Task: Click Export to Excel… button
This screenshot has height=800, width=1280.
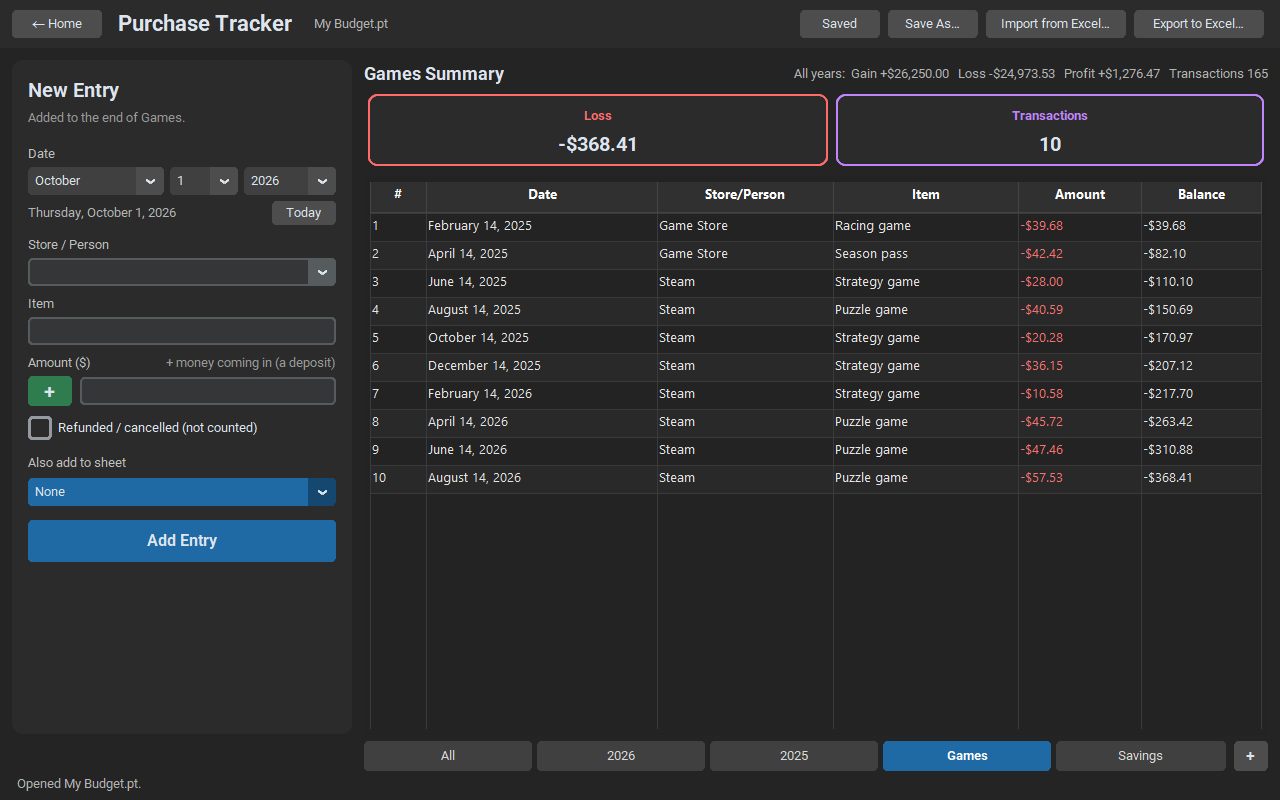Action: (x=1199, y=24)
